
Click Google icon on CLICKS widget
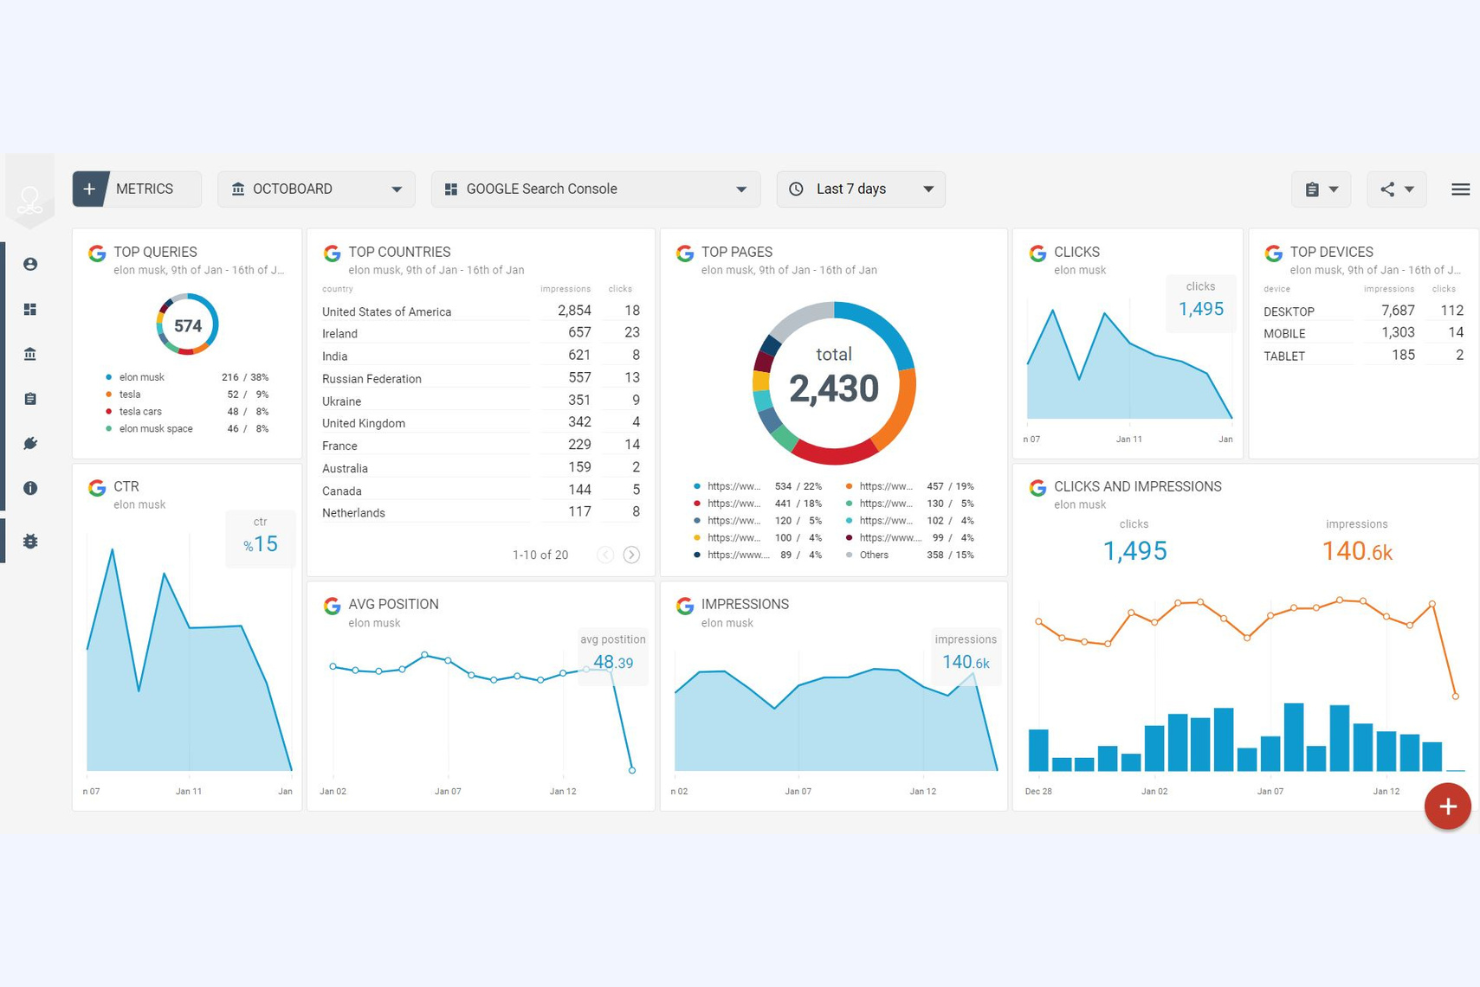click(x=1038, y=253)
